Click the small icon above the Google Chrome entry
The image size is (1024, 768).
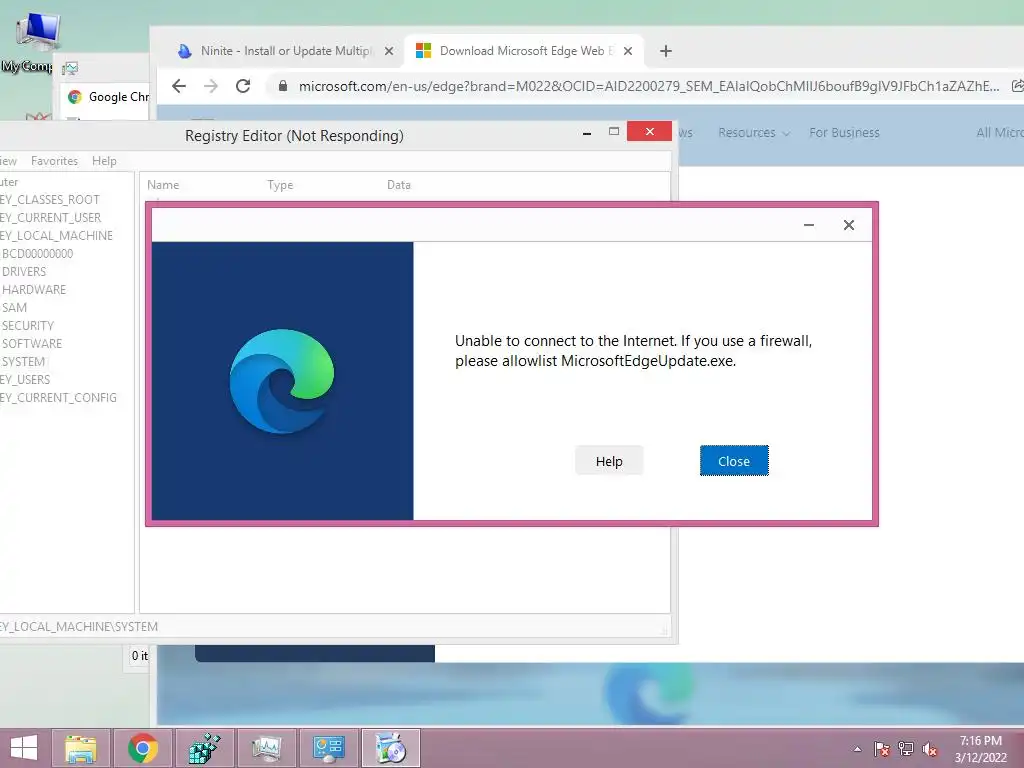[x=70, y=68]
